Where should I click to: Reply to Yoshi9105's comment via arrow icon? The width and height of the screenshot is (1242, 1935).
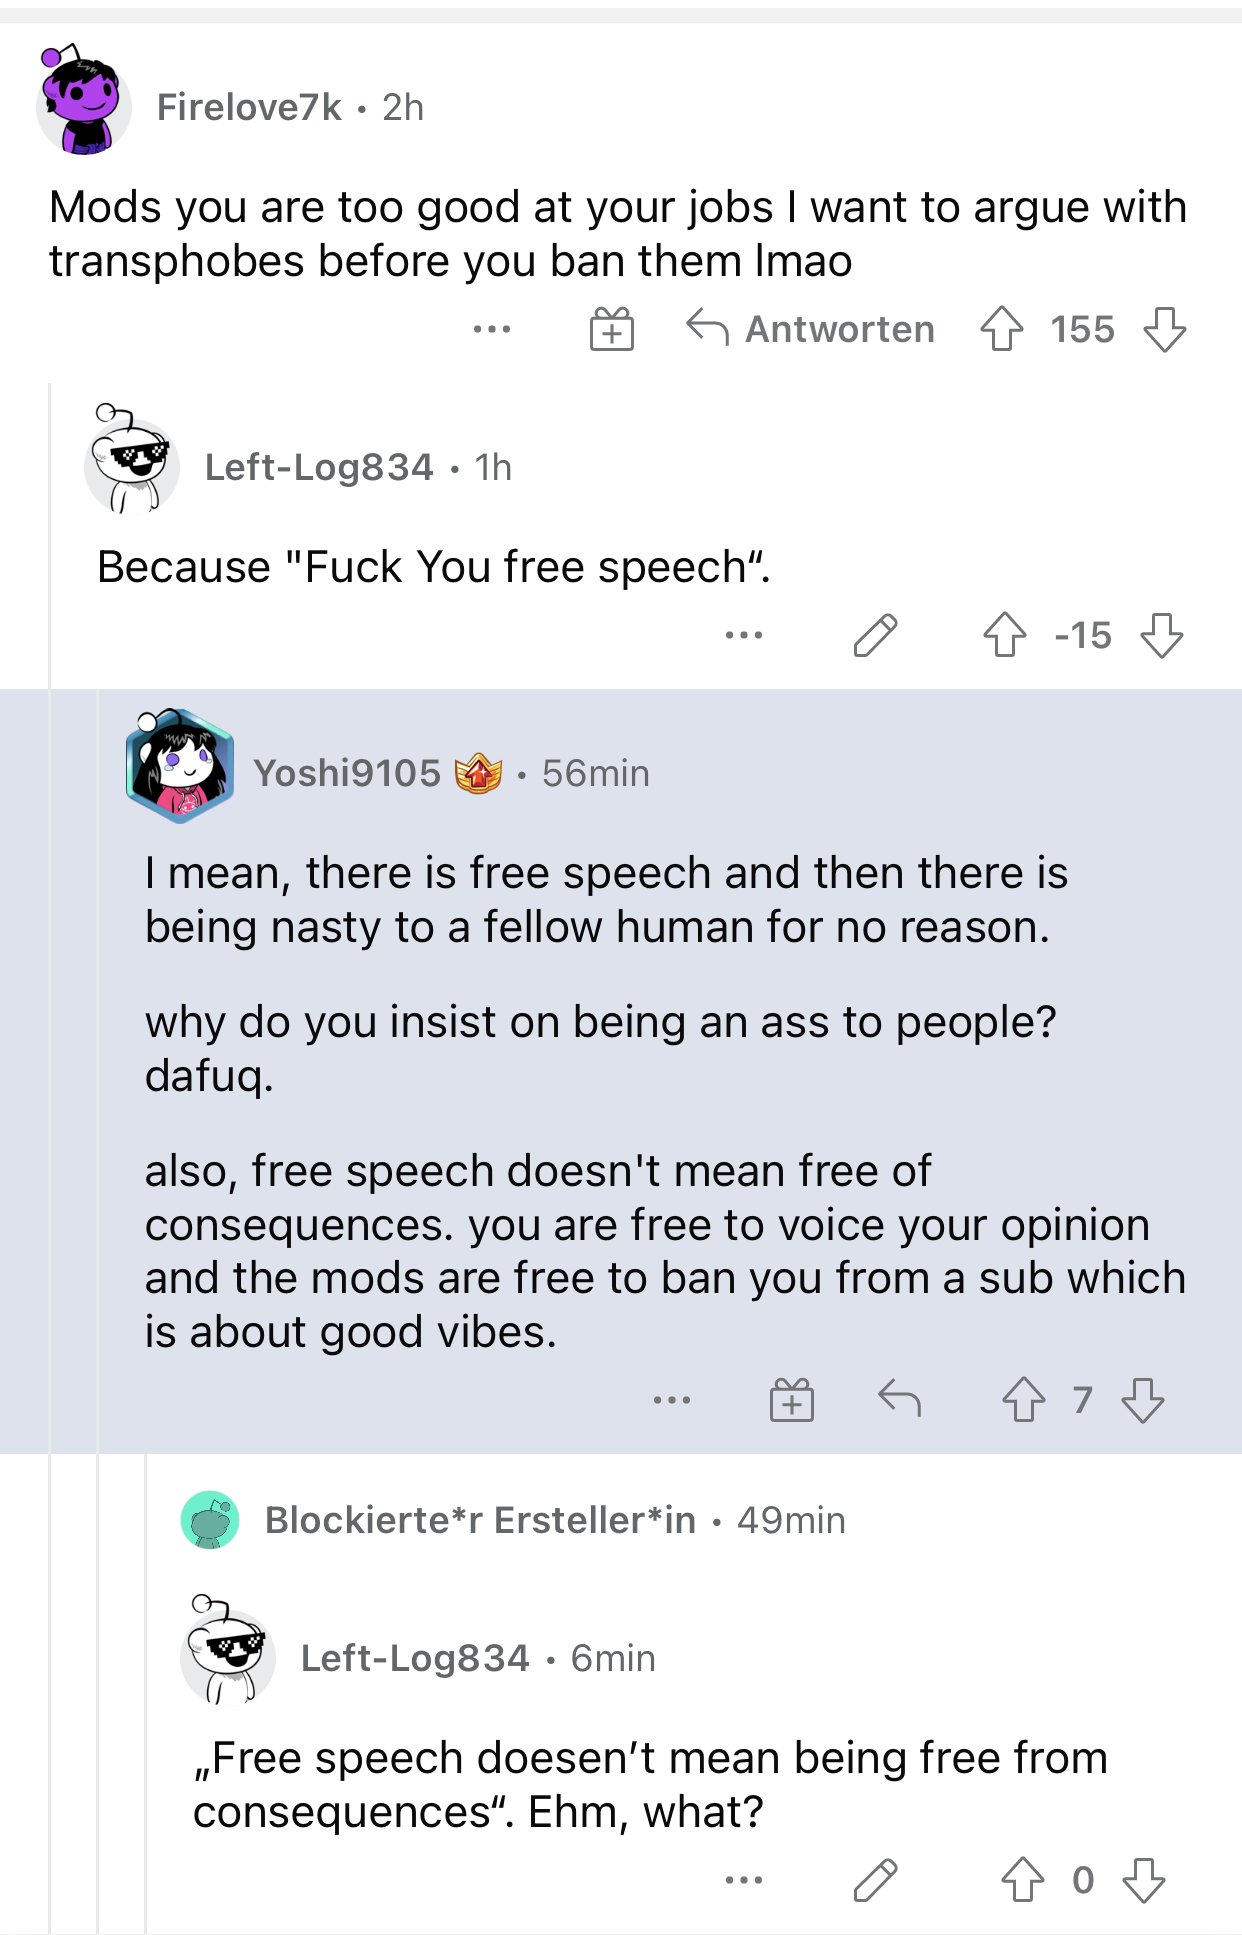point(899,1399)
